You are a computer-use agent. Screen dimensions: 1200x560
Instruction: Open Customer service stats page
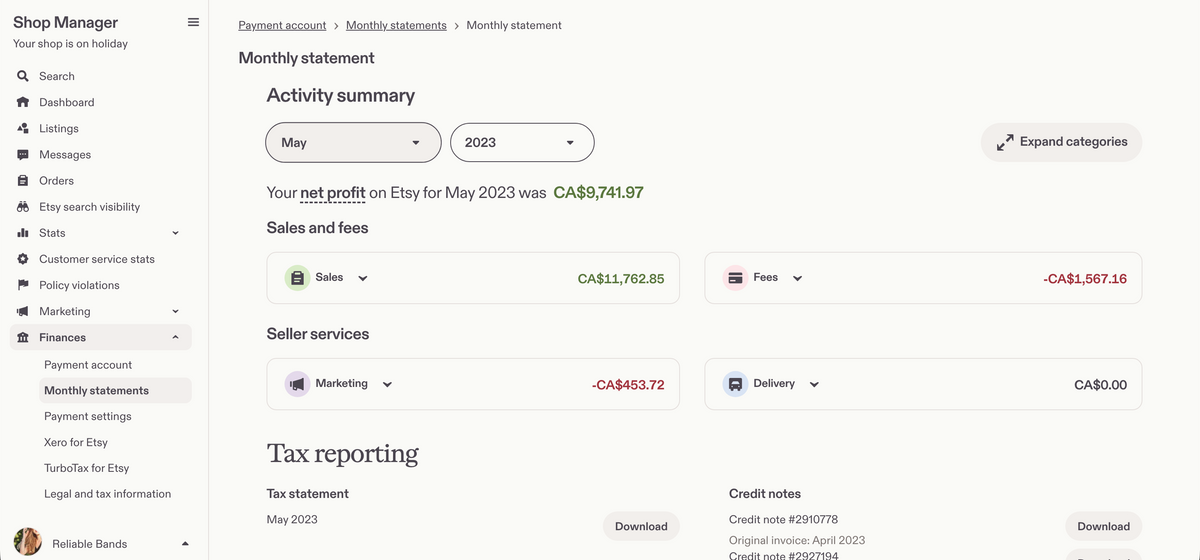97,259
